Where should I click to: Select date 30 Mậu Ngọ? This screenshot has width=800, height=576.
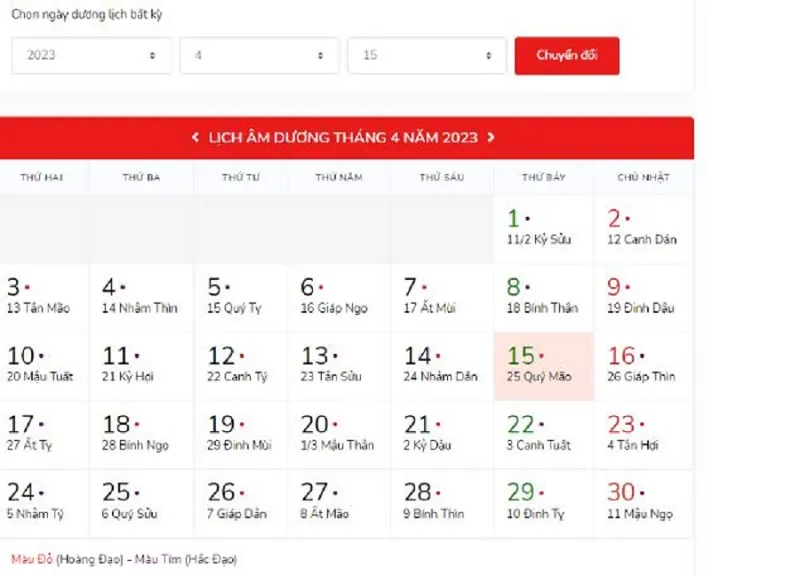tap(643, 503)
